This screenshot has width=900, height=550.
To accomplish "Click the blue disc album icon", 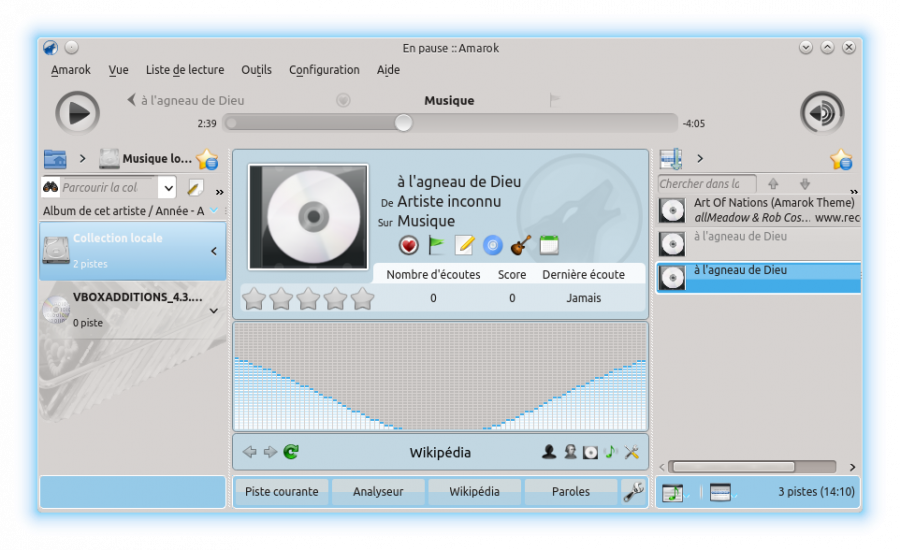I will pos(492,246).
